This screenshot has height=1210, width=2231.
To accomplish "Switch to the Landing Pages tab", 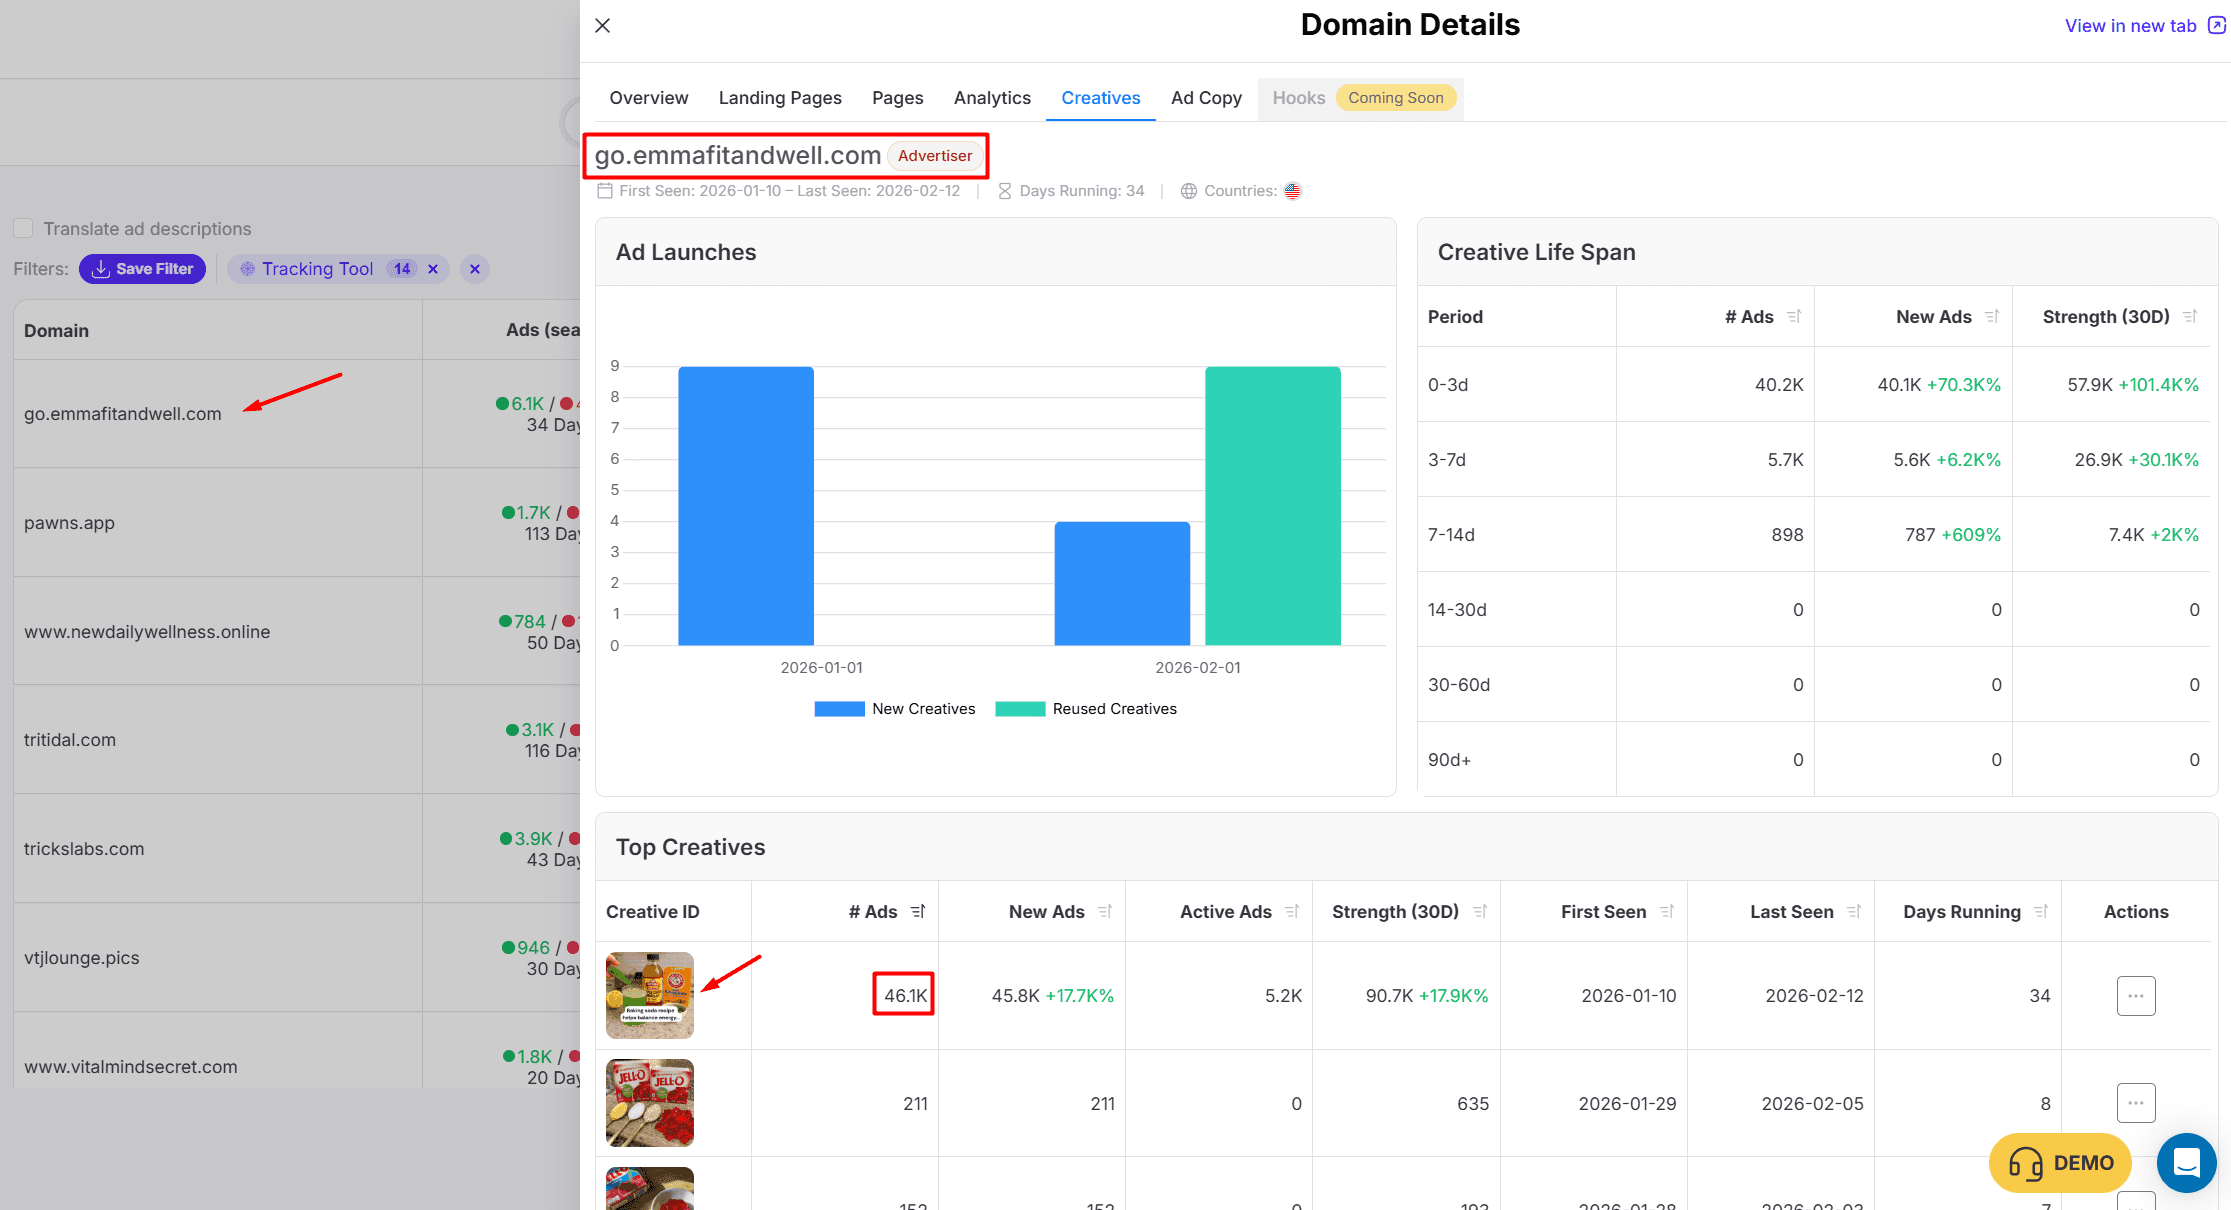I will point(780,98).
